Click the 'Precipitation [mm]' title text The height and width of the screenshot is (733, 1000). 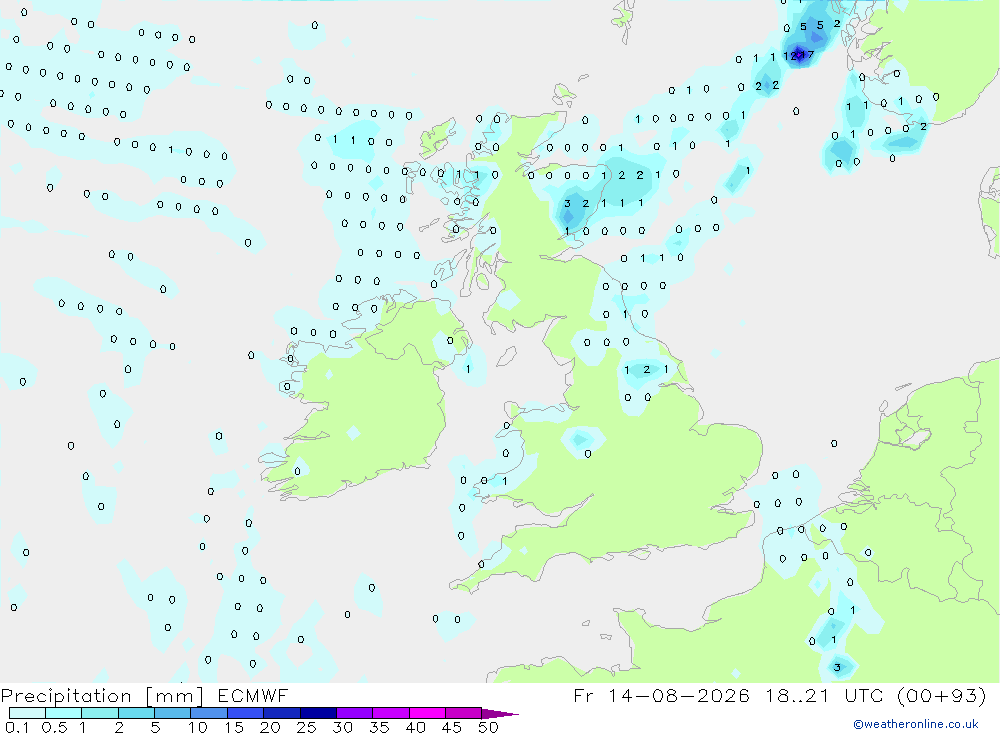pyautogui.click(x=102, y=696)
